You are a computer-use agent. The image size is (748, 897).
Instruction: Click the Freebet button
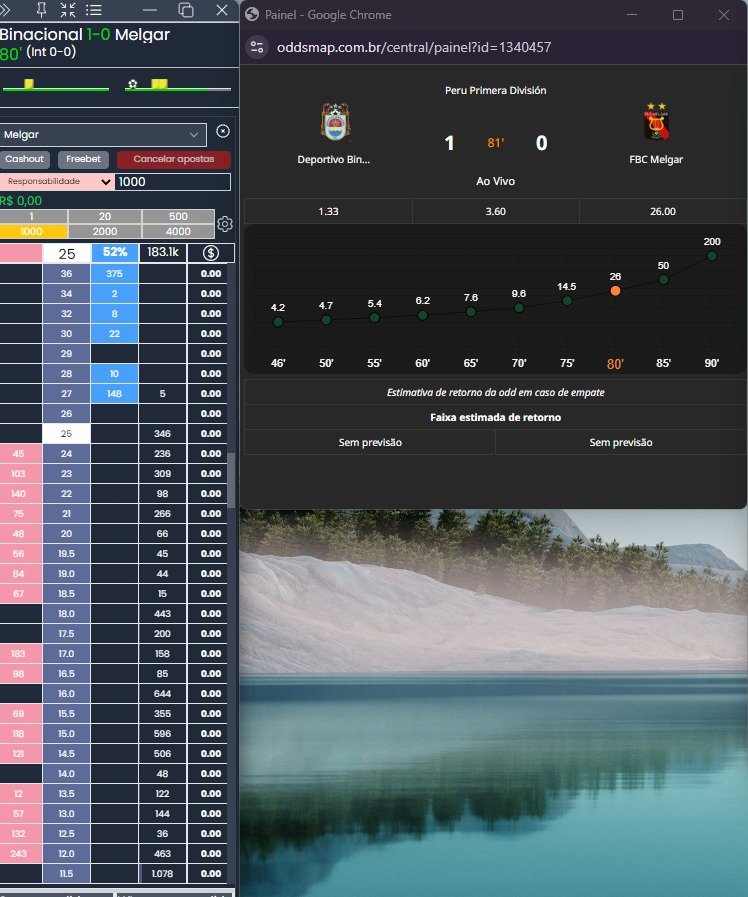click(83, 159)
